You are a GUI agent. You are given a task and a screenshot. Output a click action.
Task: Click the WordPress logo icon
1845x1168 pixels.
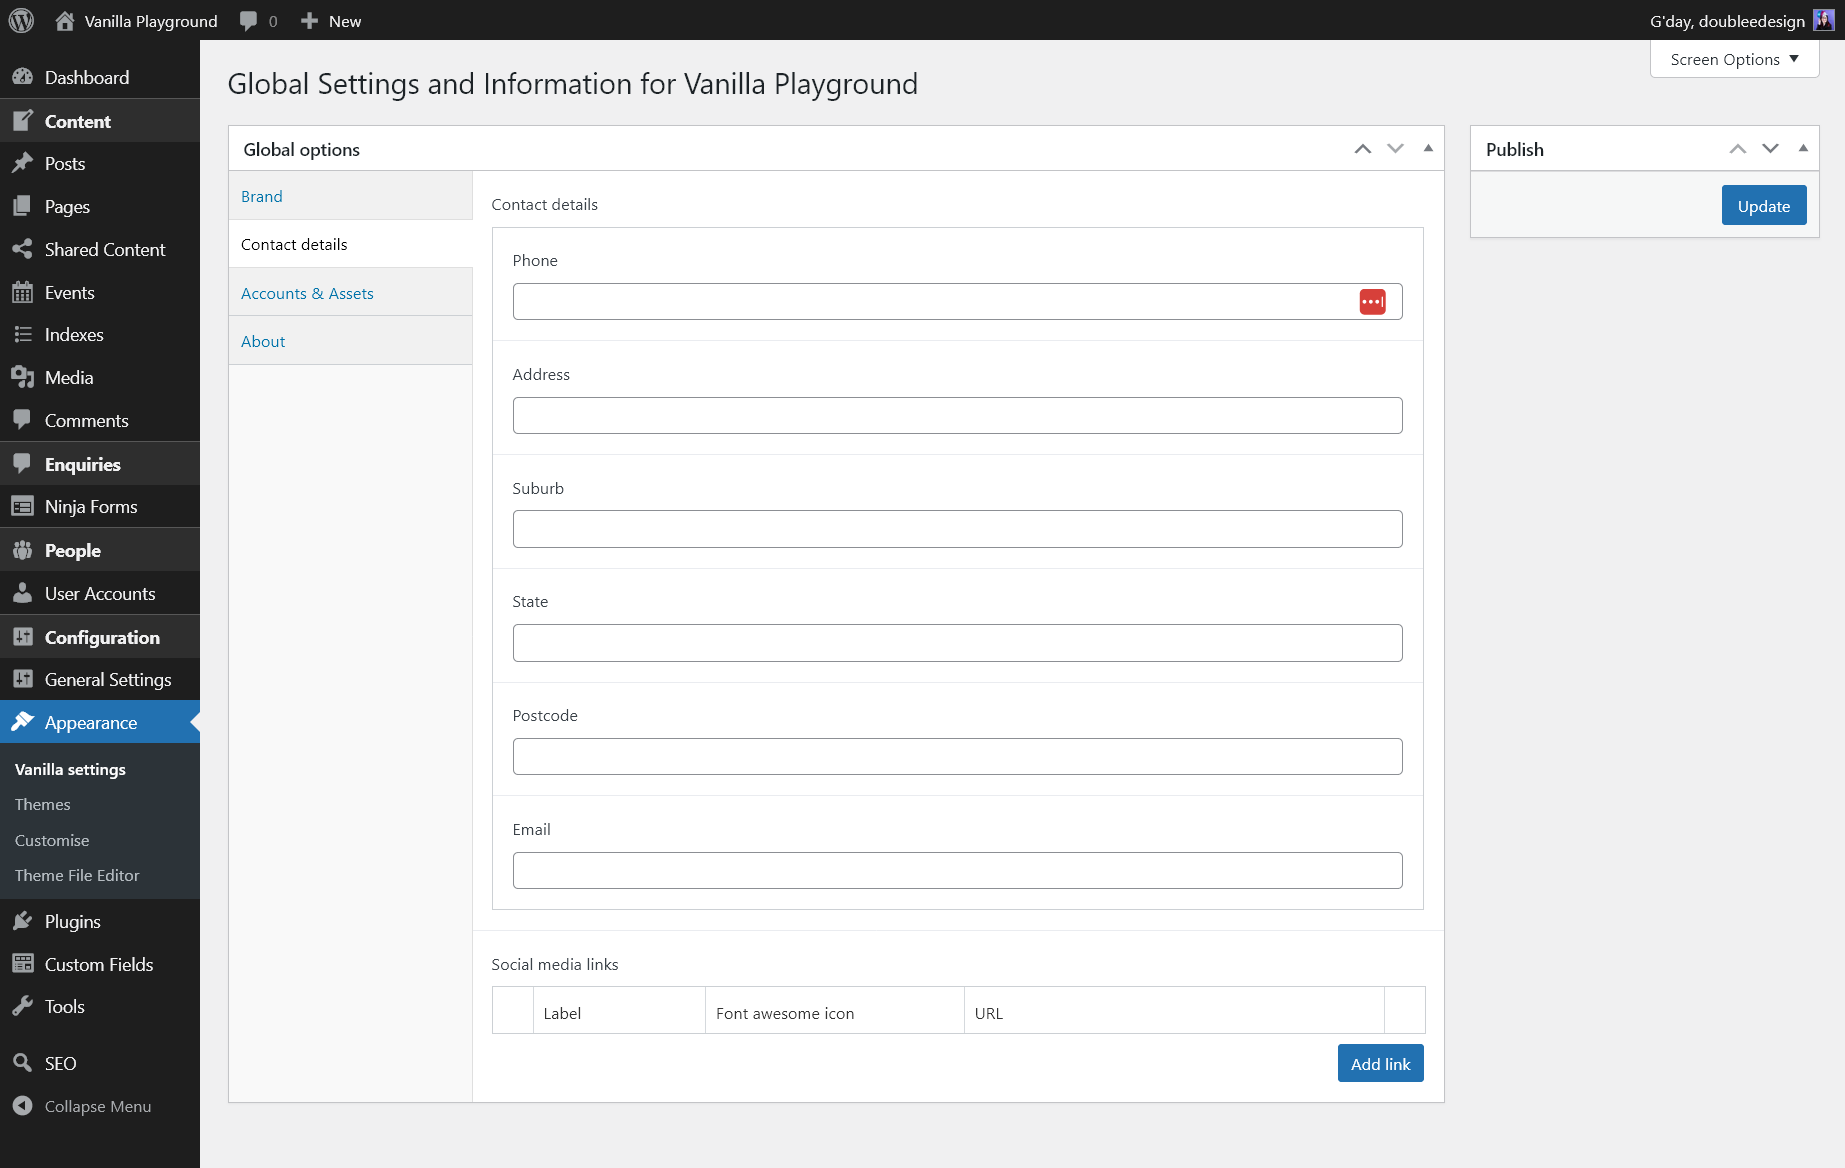tap(21, 21)
